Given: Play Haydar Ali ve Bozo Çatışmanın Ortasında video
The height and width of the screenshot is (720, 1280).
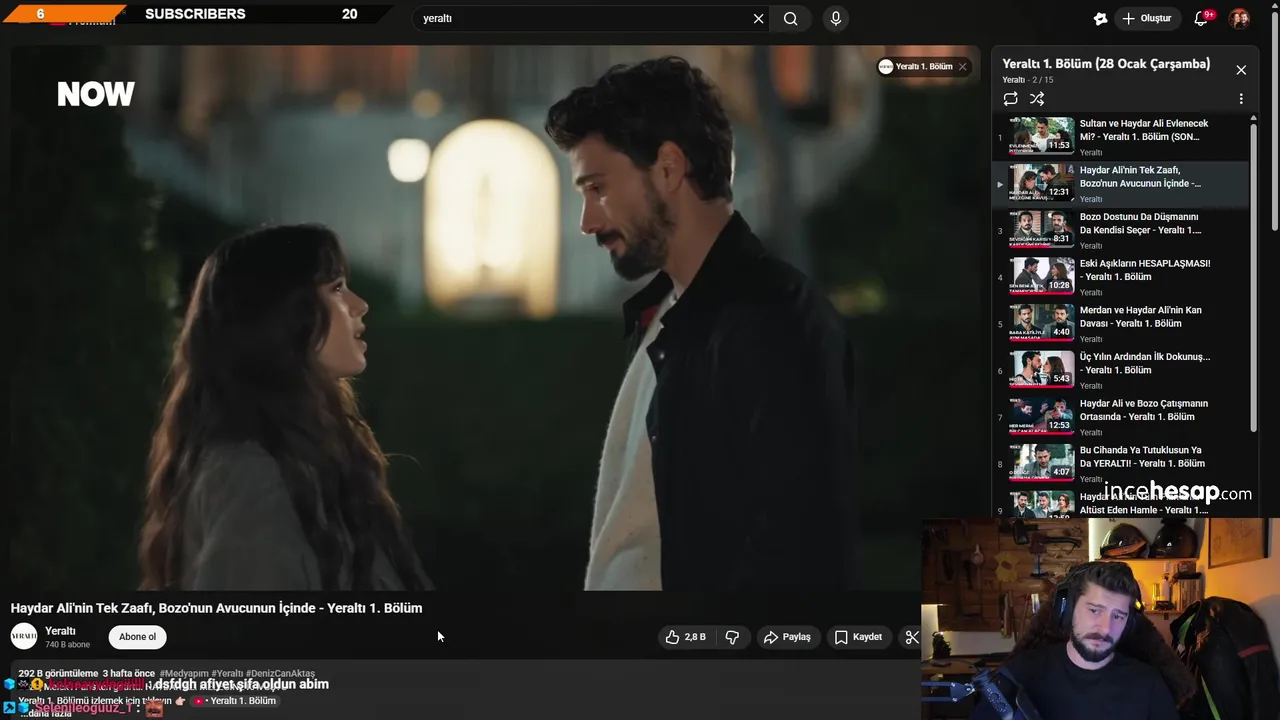Looking at the screenshot, I should pyautogui.click(x=1120, y=417).
